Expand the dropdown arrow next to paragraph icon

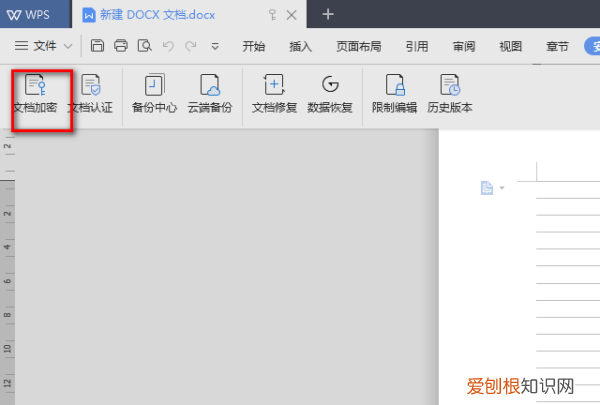pyautogui.click(x=502, y=188)
